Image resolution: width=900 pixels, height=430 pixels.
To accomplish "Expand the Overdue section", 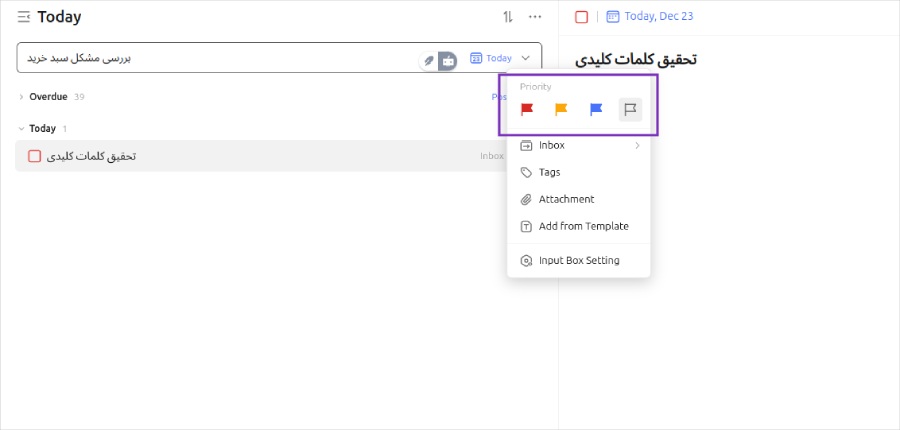I will (x=21, y=97).
